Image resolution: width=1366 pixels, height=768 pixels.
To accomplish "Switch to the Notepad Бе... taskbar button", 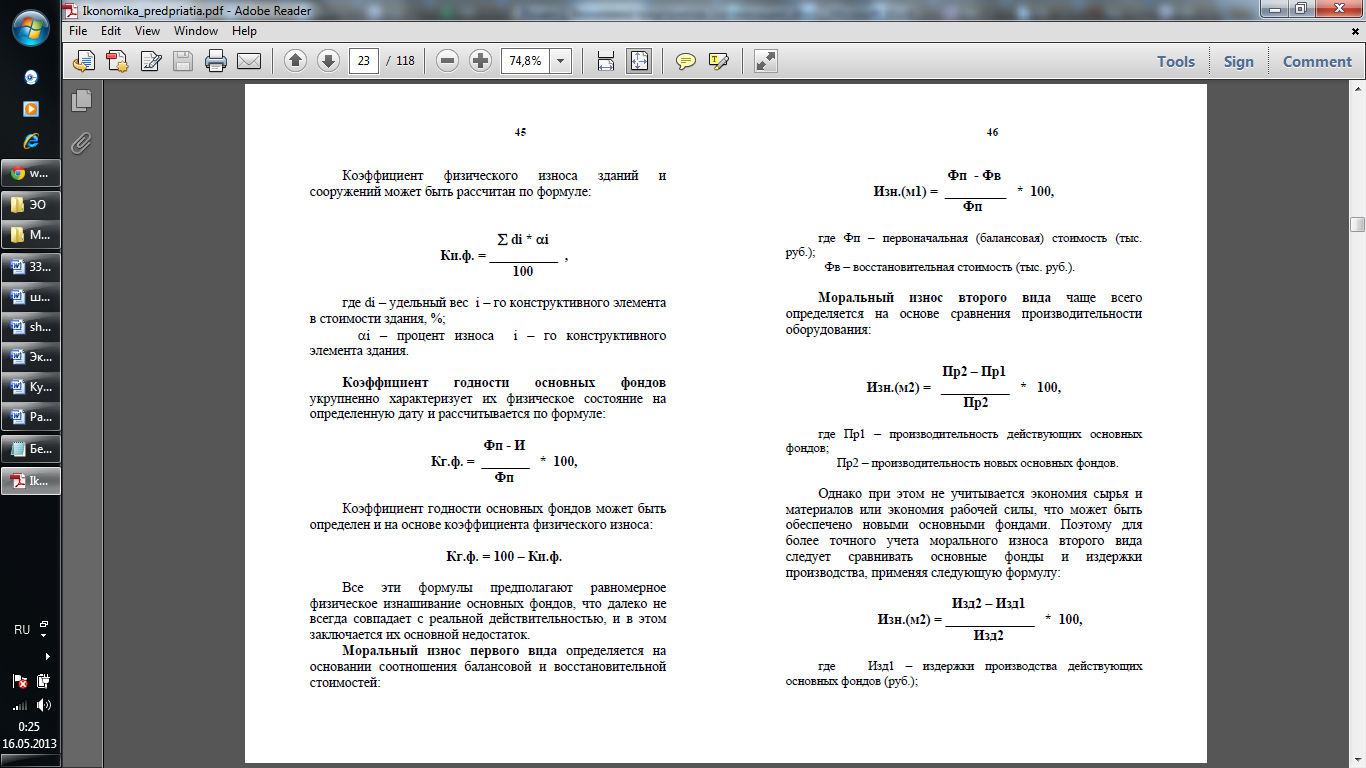I will (x=31, y=449).
